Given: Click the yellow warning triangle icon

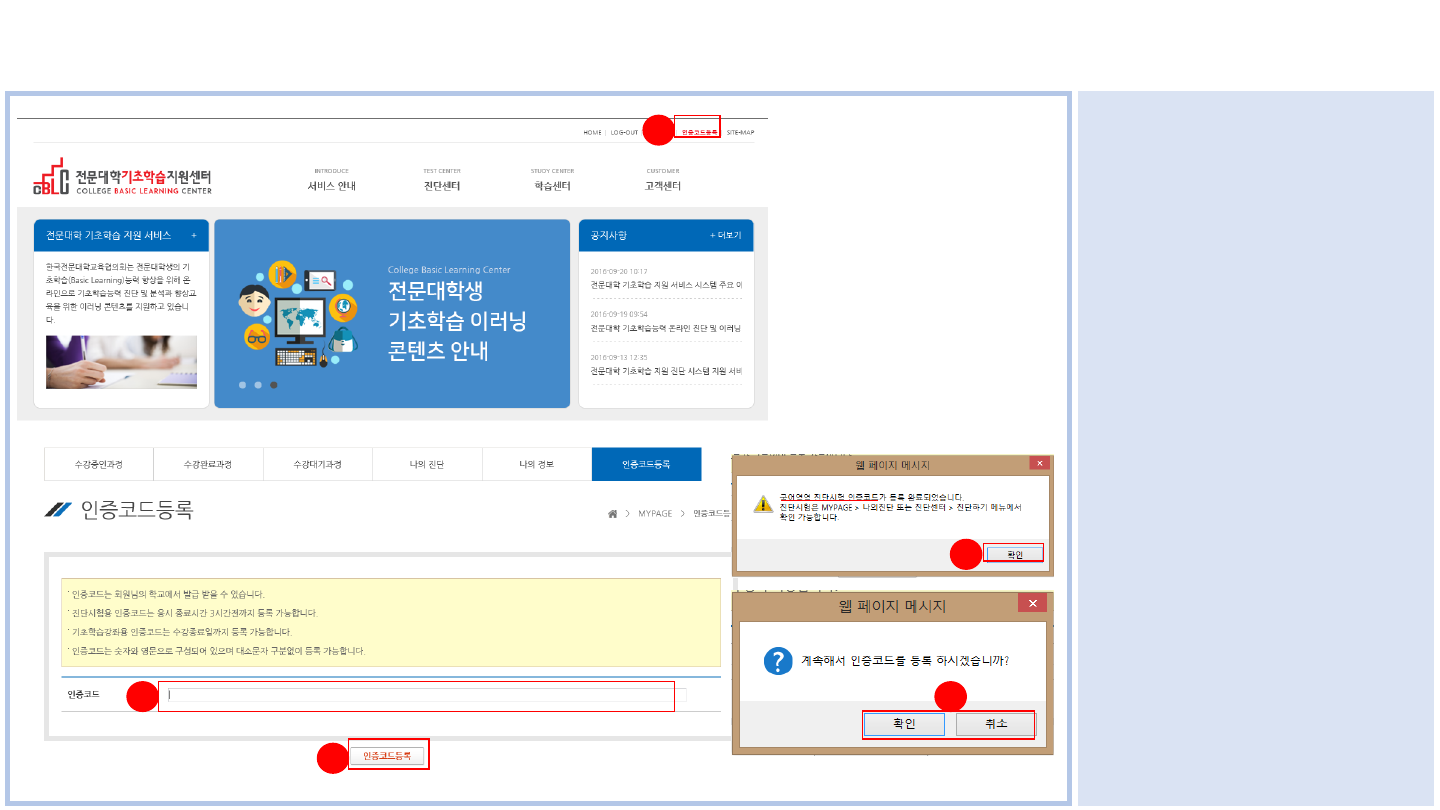Looking at the screenshot, I should pos(762,503).
